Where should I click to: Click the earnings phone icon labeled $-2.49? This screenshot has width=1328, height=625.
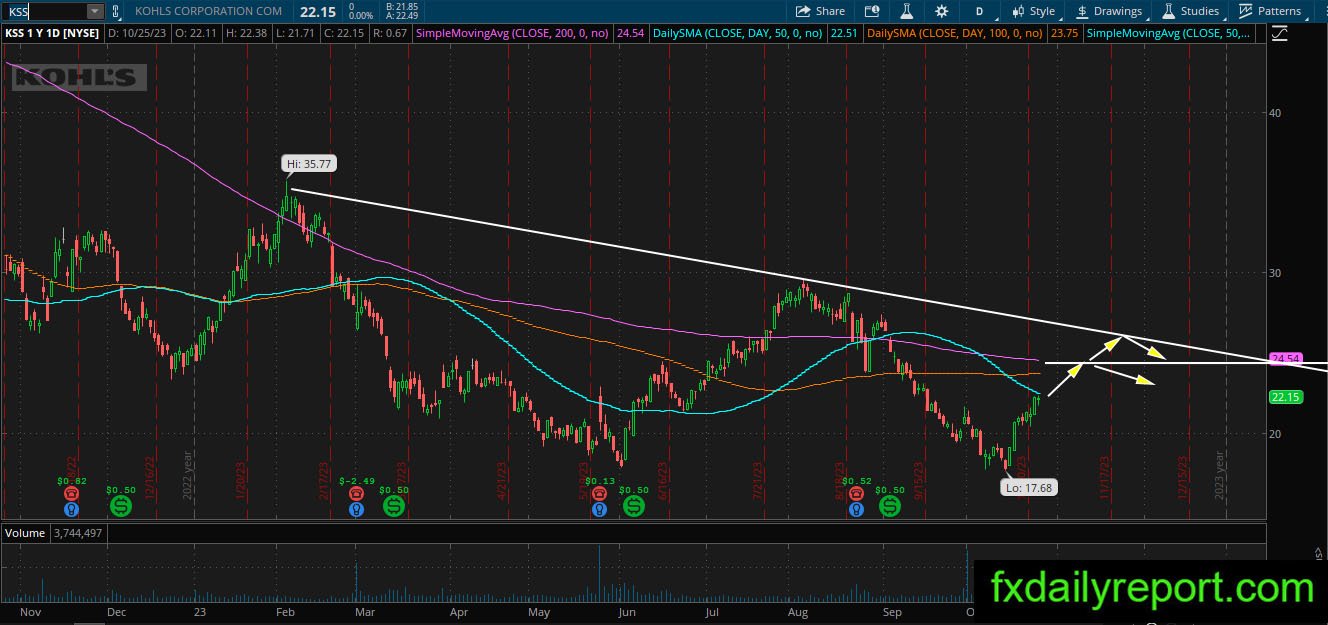tap(356, 494)
